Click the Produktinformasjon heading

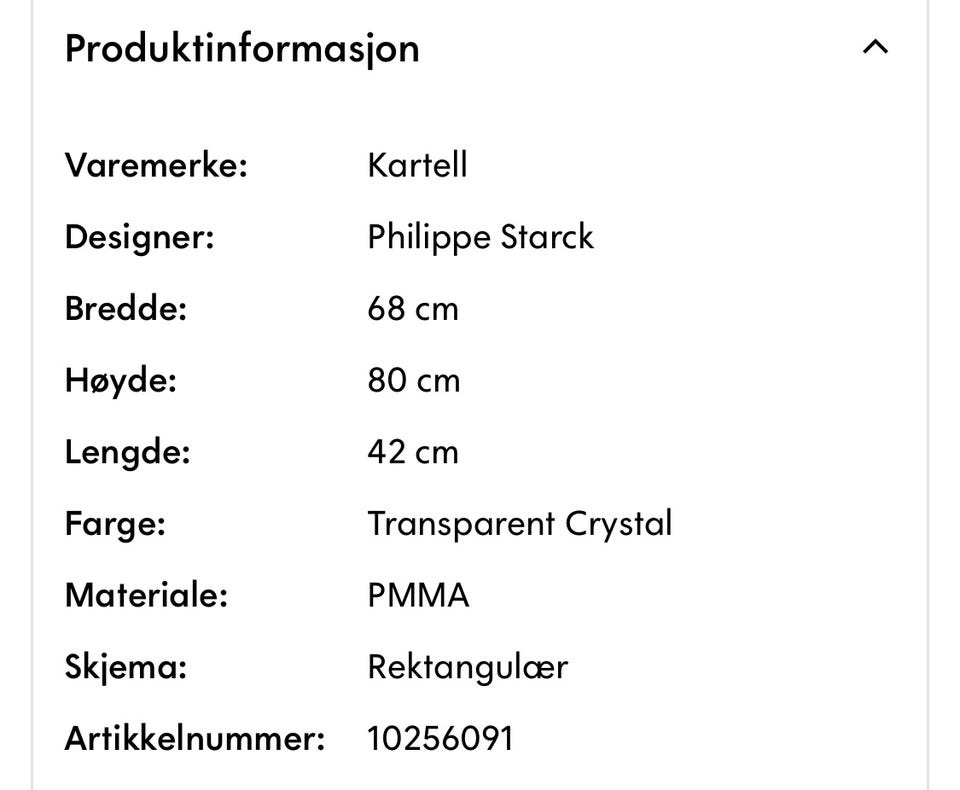point(242,49)
